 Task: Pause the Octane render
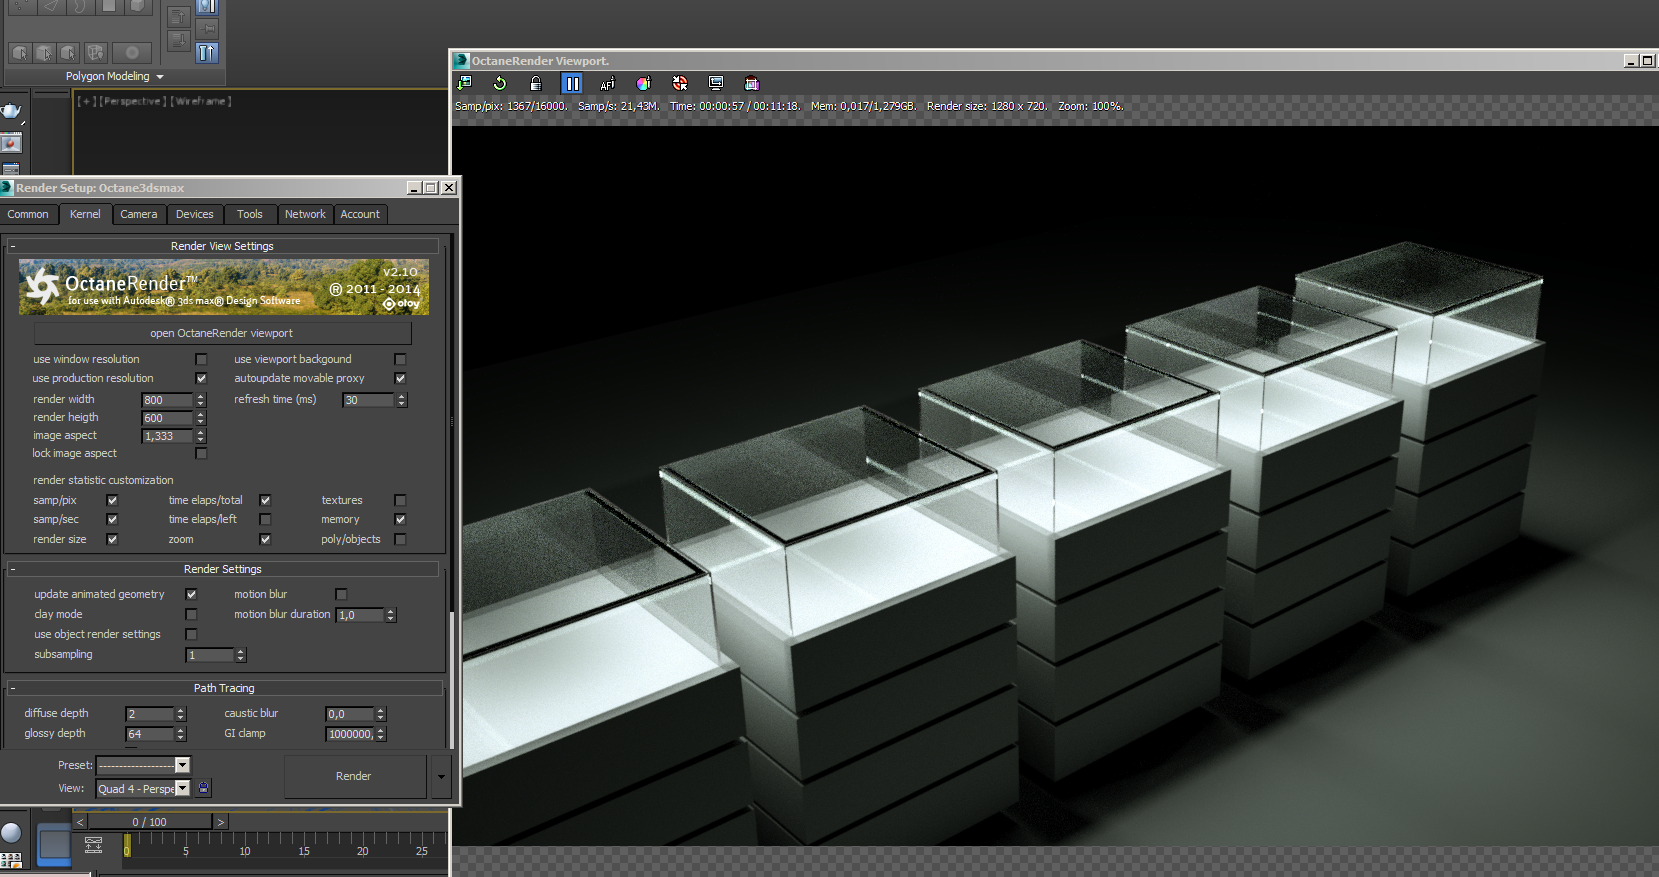coord(571,84)
